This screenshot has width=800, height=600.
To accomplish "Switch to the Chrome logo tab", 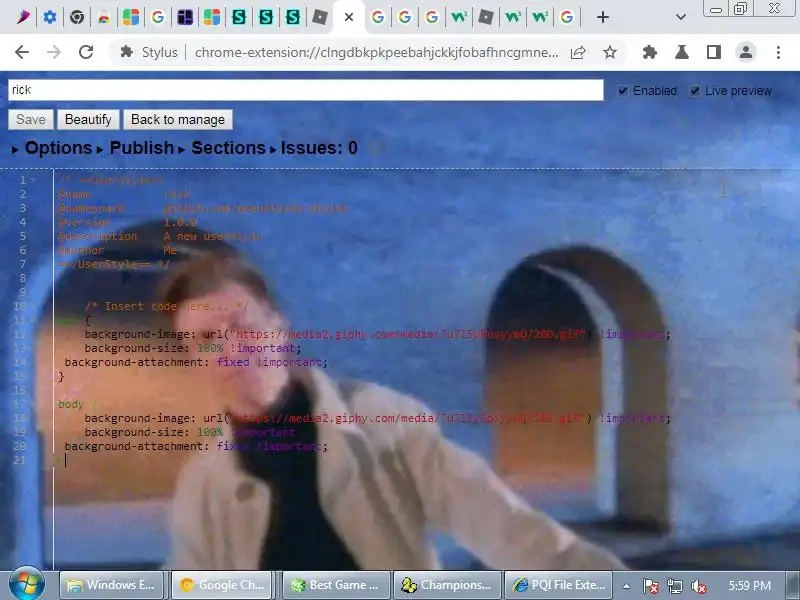I will point(77,17).
